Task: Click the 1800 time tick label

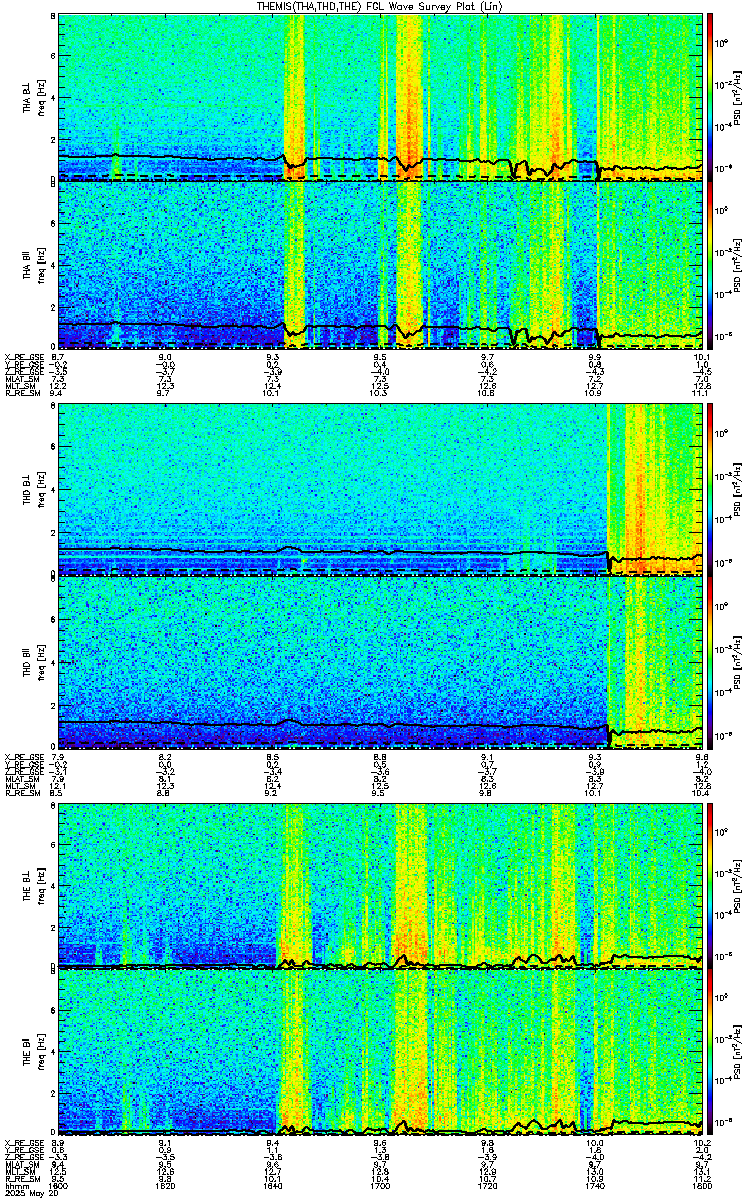Action: pyautogui.click(x=702, y=1185)
